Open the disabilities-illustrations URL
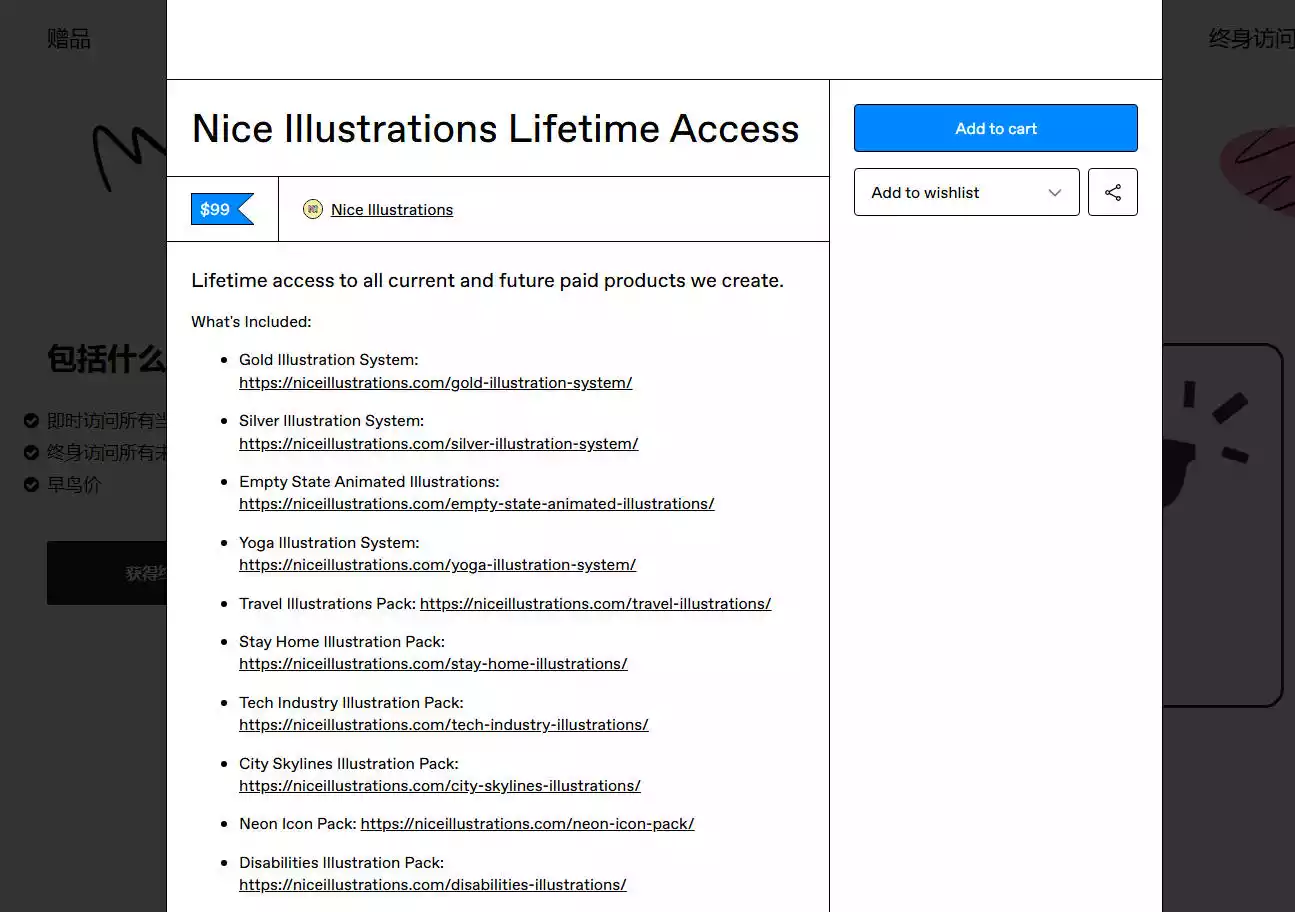 pos(433,884)
